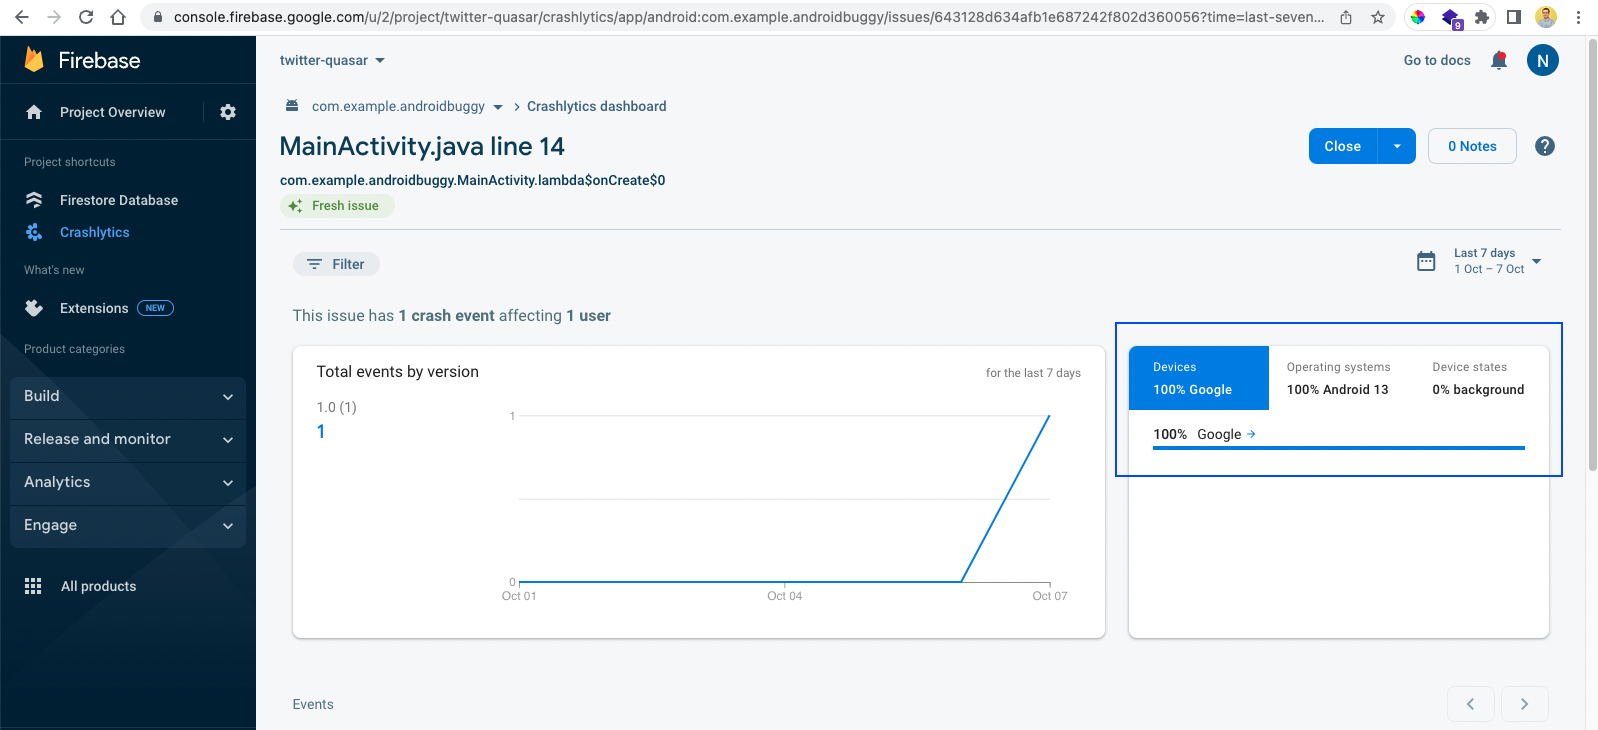Open twitter-quasar project dropdown

[332, 60]
